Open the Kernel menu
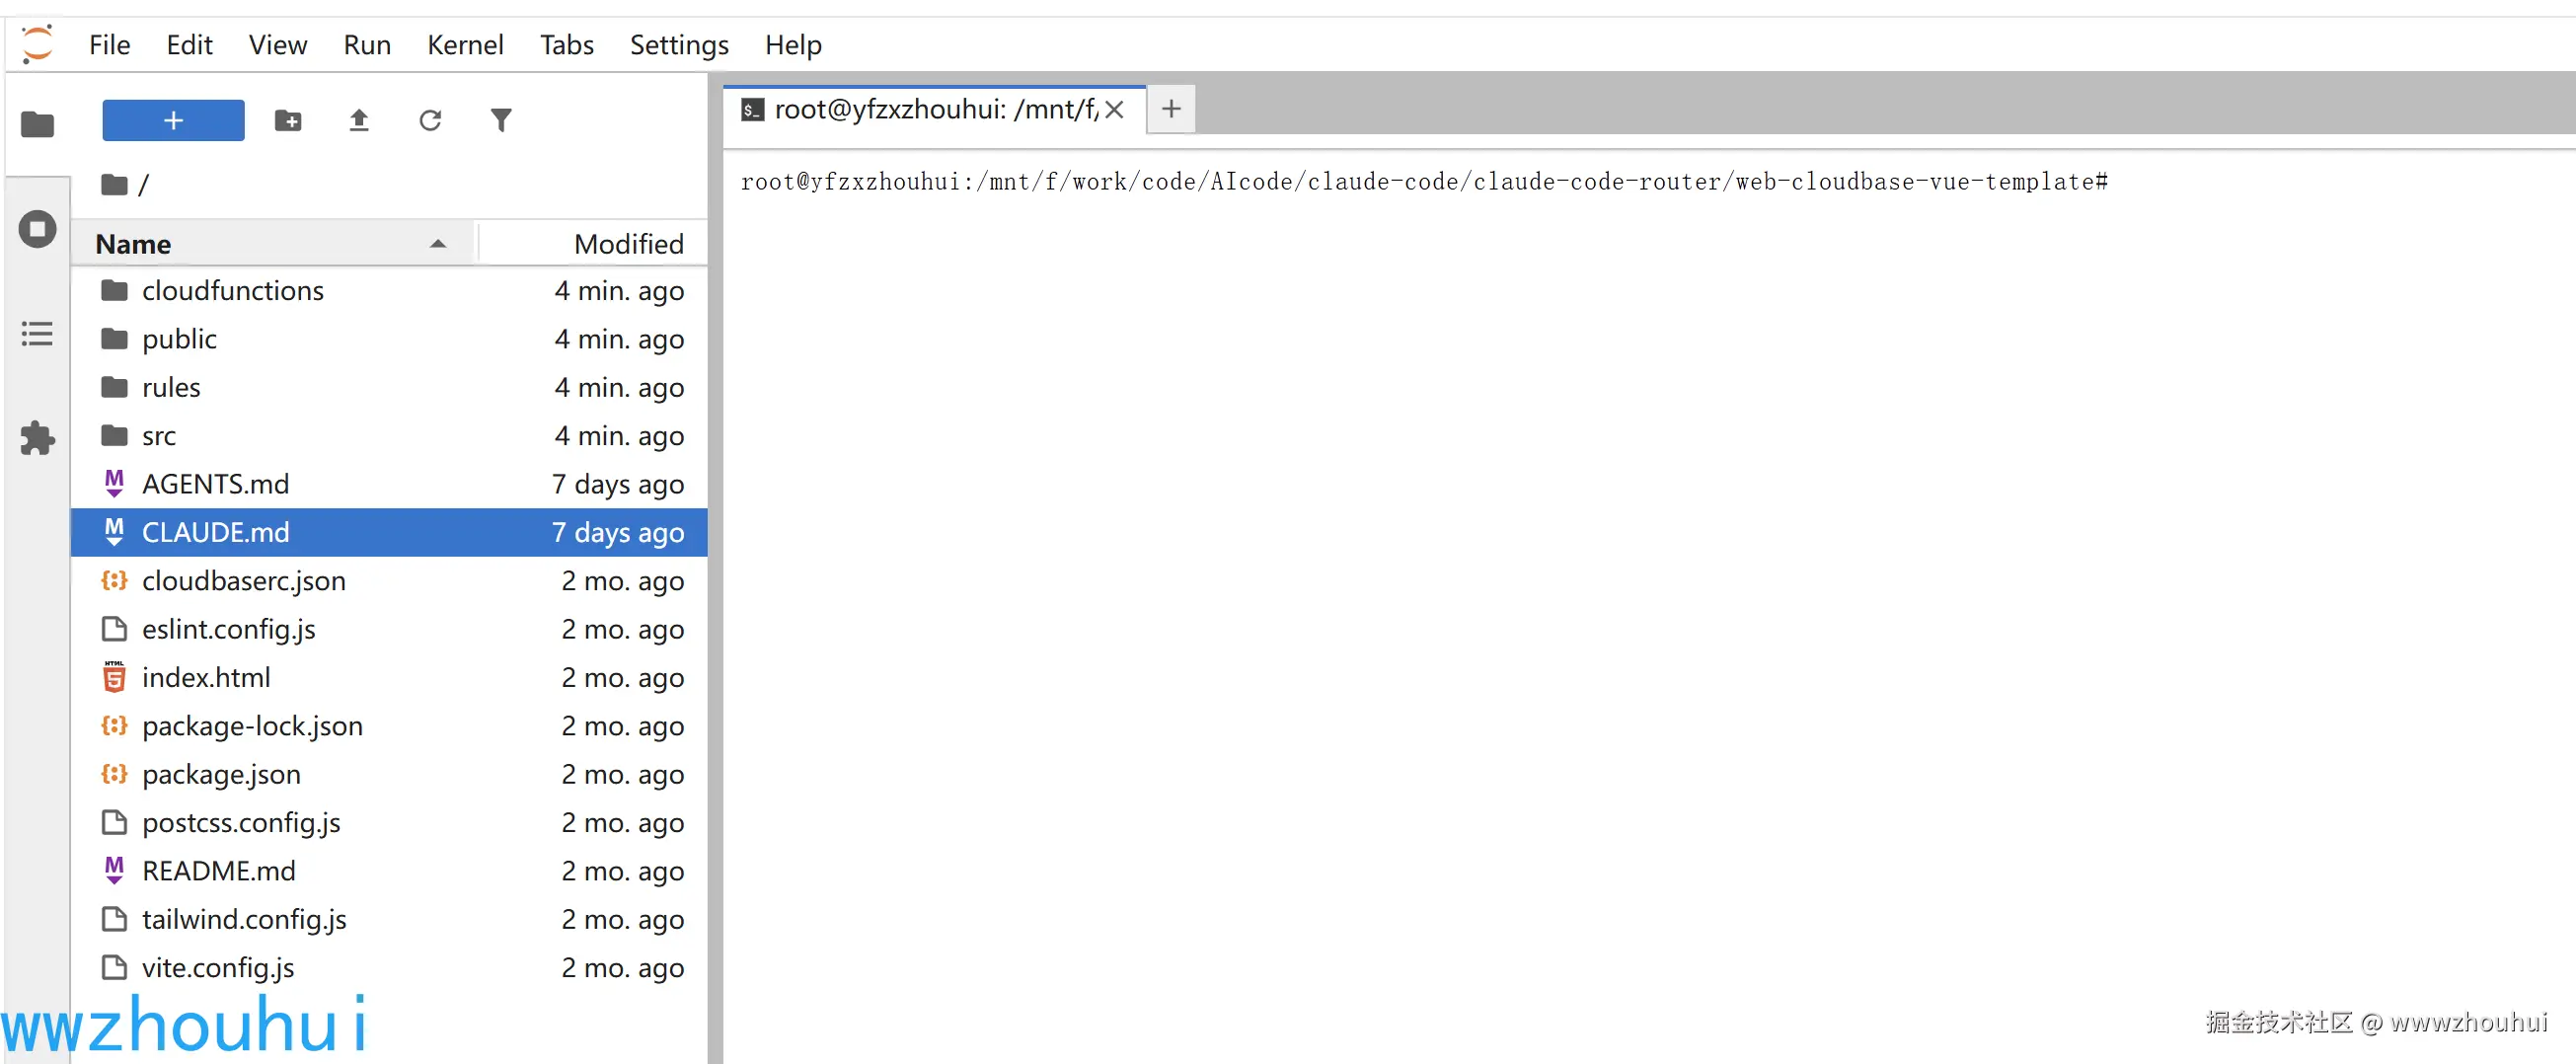The height and width of the screenshot is (1064, 2576). (x=465, y=45)
